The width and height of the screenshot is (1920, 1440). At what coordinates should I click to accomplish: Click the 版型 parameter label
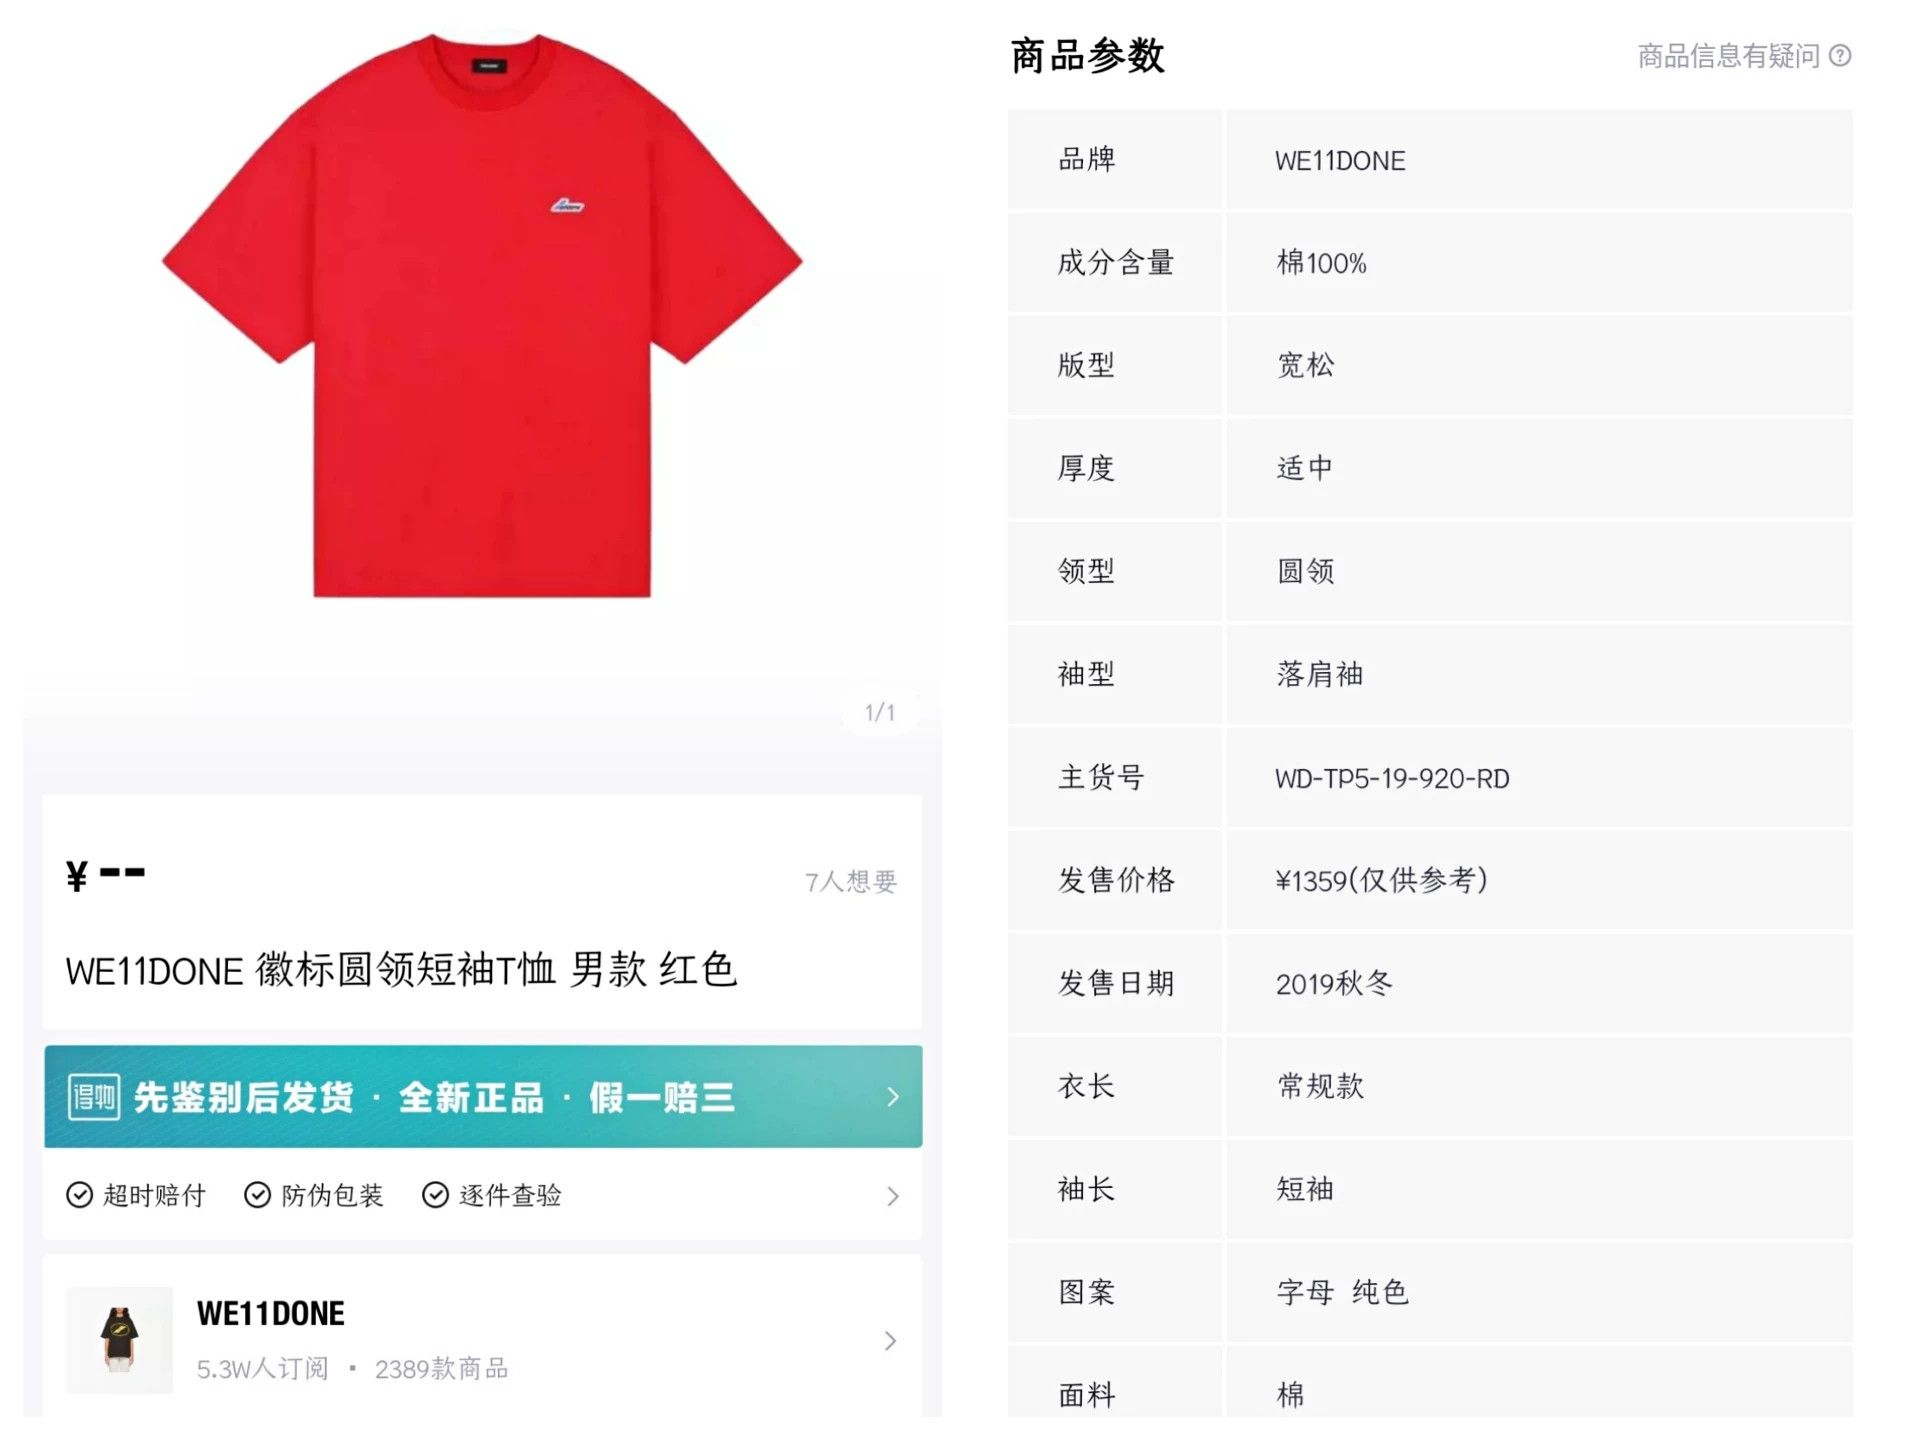coord(1087,366)
